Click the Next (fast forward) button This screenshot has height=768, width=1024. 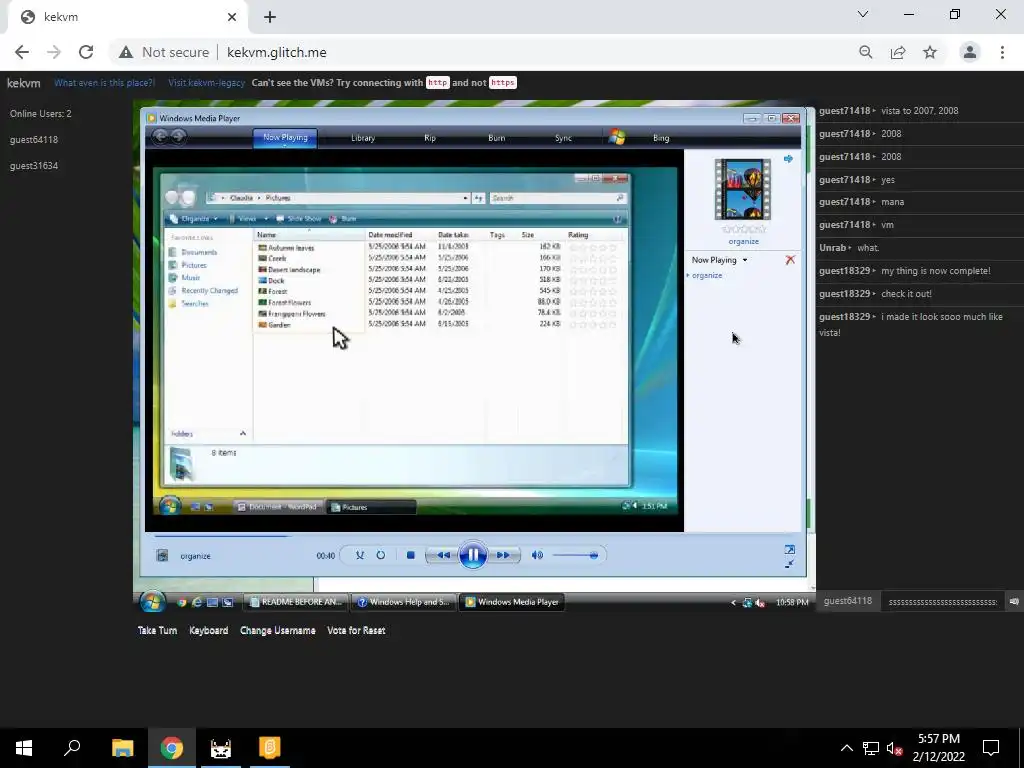click(x=503, y=555)
